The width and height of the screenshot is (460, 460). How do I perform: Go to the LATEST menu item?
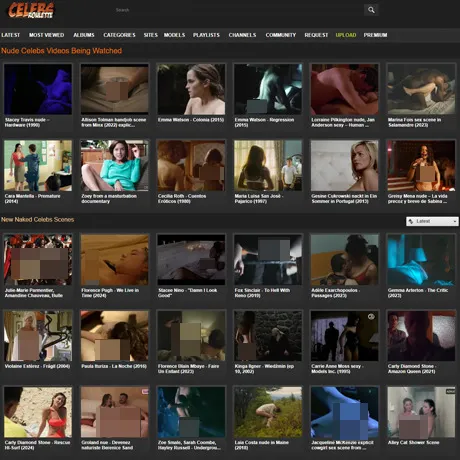click(x=11, y=35)
